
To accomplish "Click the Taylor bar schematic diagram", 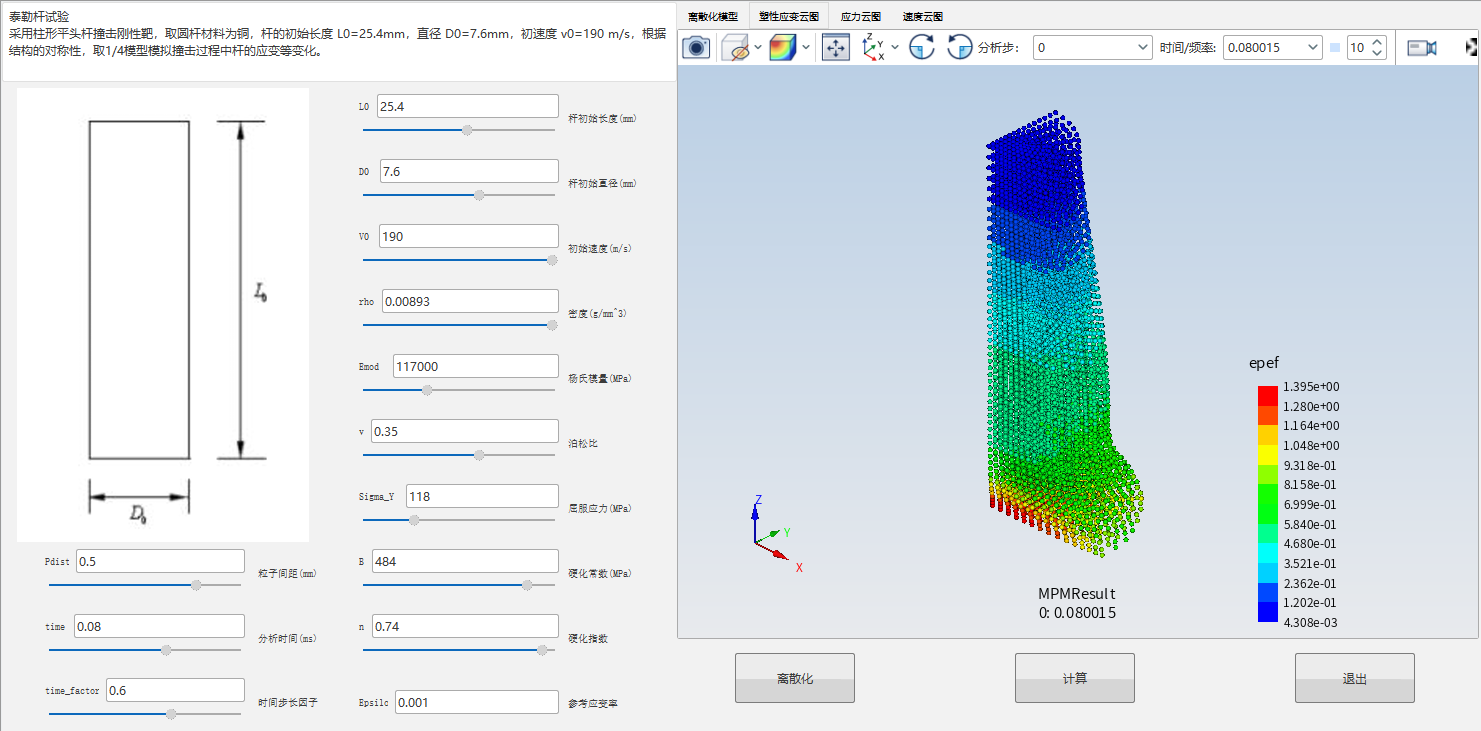I will (163, 315).
